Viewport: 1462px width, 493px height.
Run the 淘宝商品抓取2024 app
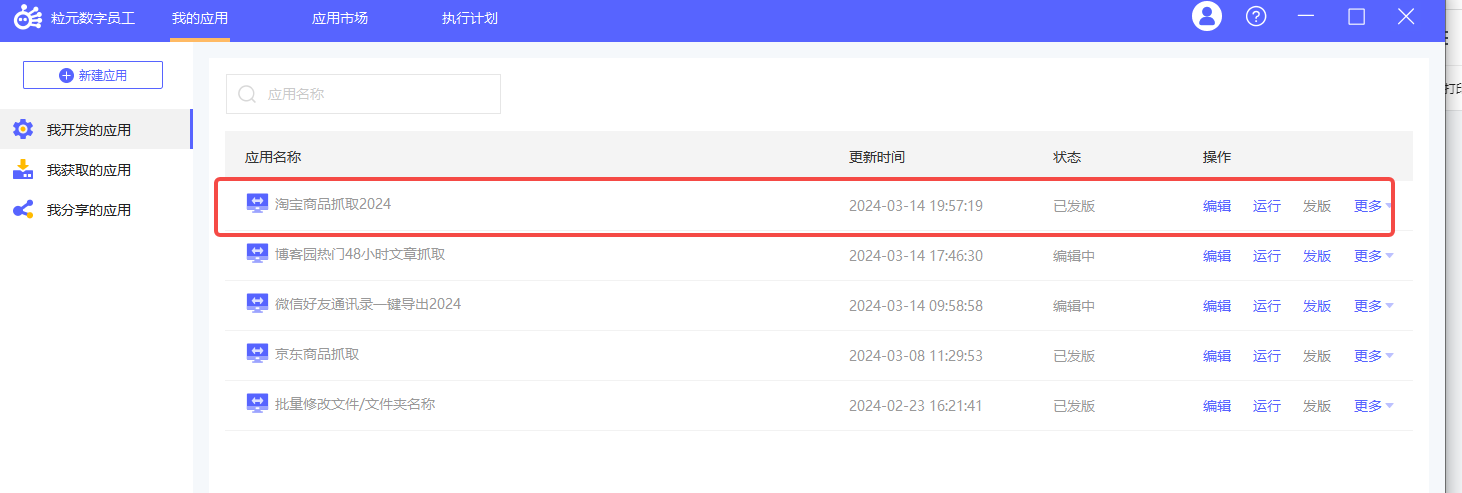coord(1267,206)
